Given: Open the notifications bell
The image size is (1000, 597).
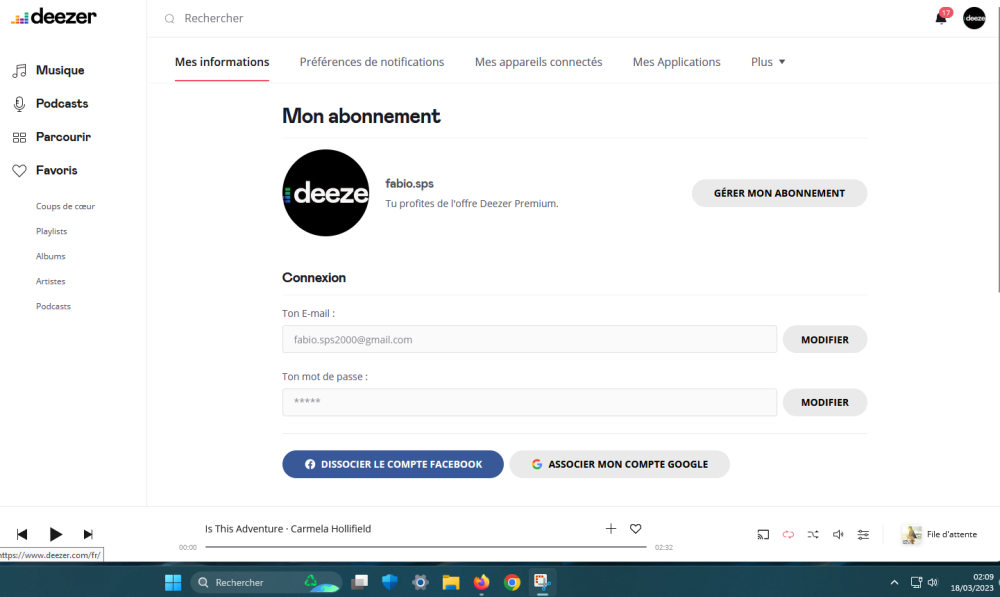Looking at the screenshot, I should (x=941, y=18).
